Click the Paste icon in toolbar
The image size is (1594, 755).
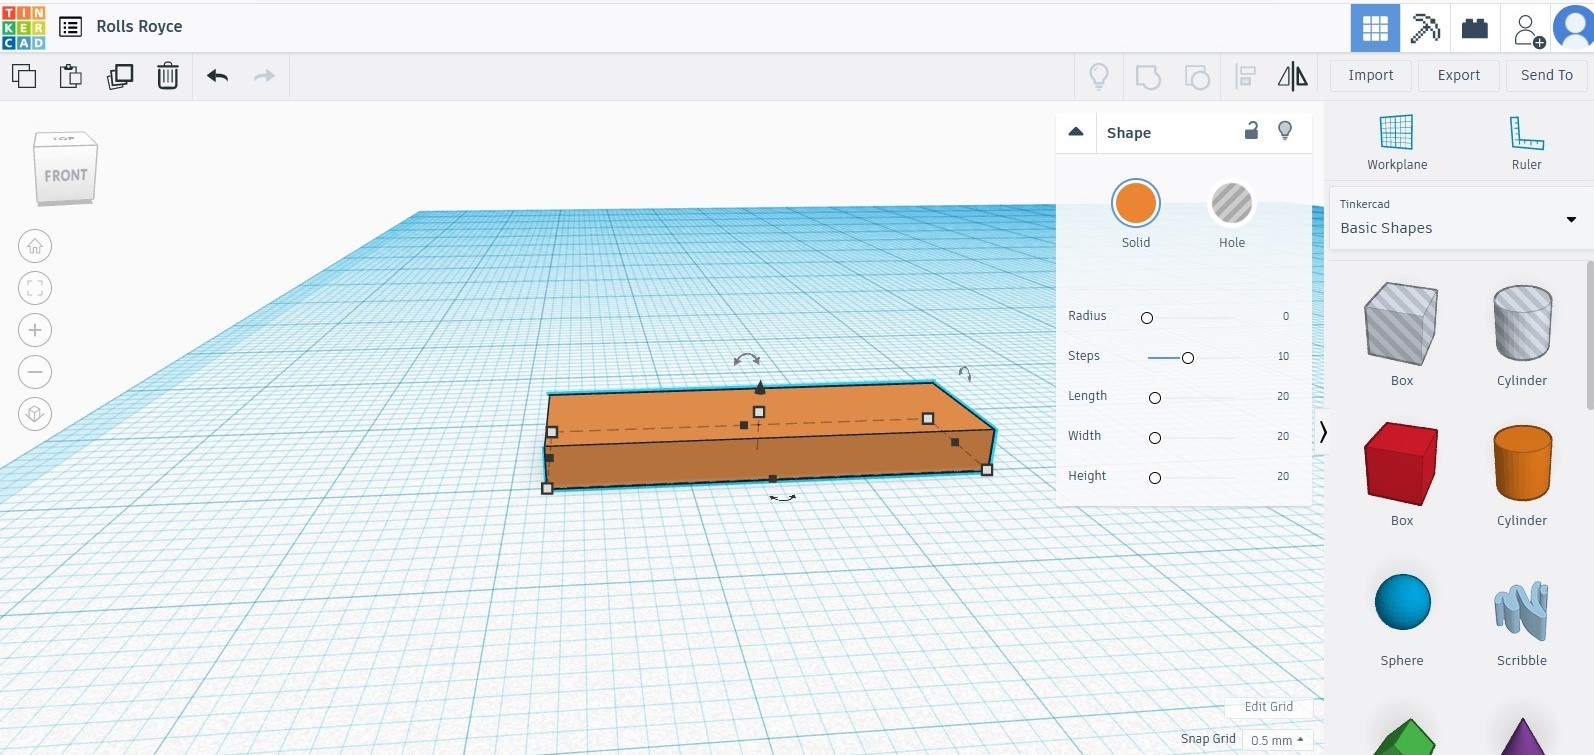[71, 76]
